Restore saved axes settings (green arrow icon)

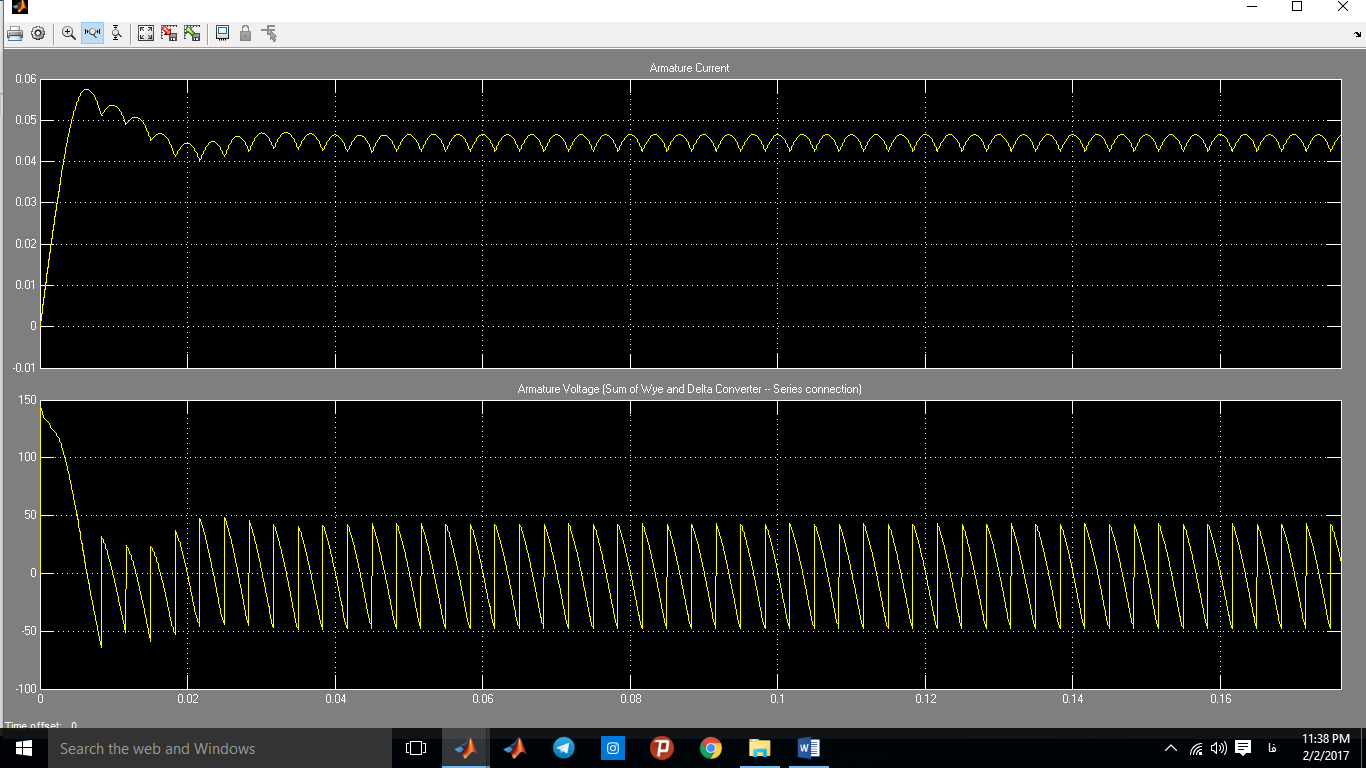pos(192,33)
